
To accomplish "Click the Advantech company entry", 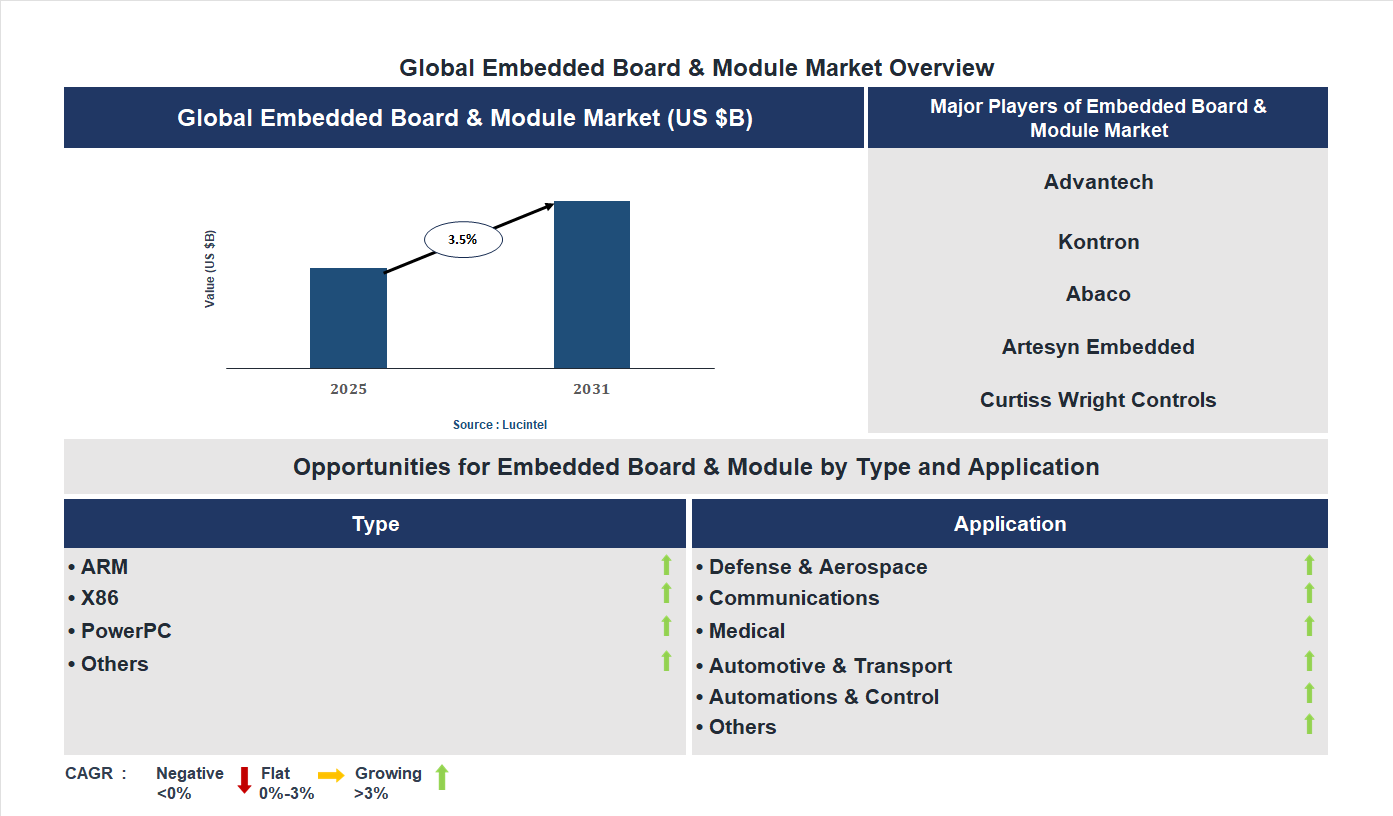I will click(x=1098, y=182).
